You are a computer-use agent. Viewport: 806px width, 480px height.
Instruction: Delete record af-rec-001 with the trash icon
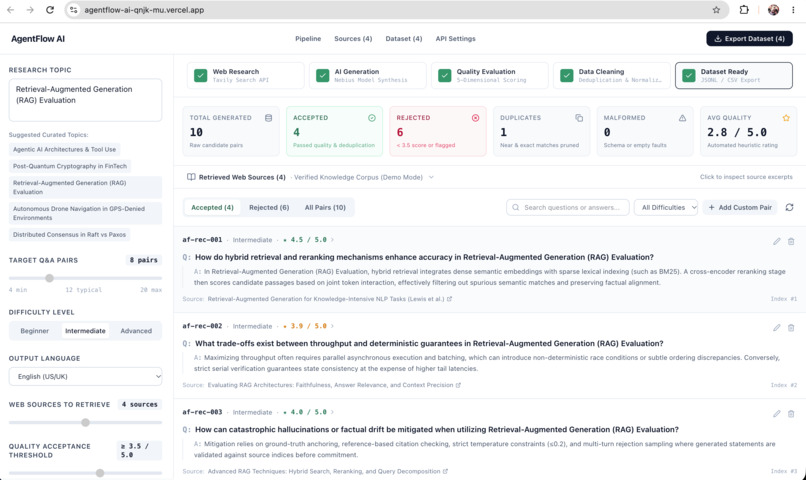pos(791,241)
